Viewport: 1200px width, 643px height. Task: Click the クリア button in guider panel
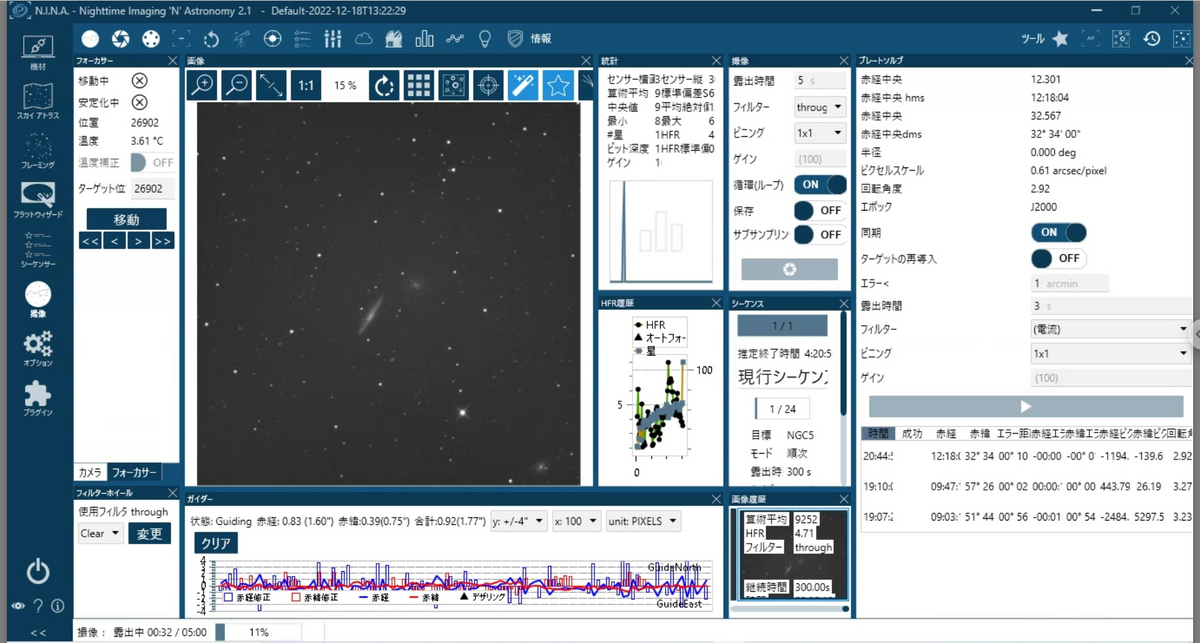tap(217, 544)
